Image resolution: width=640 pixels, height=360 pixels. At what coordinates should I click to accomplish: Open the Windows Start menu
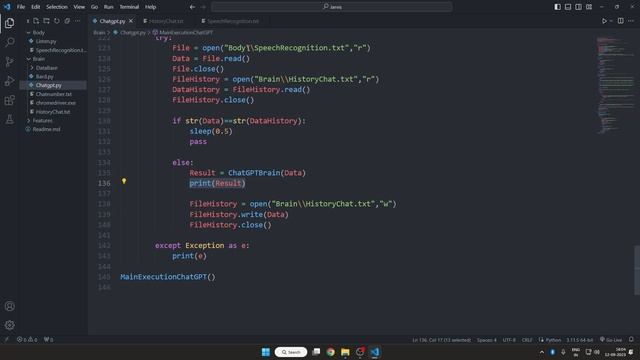click(x=266, y=352)
